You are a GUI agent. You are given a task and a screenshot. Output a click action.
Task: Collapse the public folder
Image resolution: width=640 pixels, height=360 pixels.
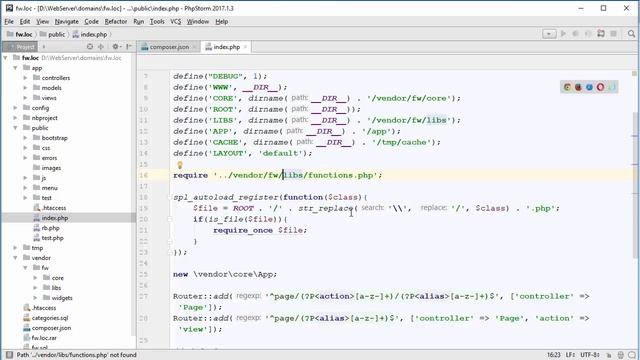coord(16,128)
